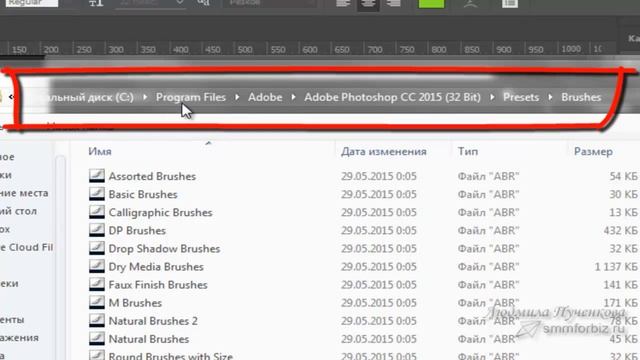640x360 pixels.
Task: Expand the arrow after Program Files breadcrumb
Action: [x=237, y=97]
